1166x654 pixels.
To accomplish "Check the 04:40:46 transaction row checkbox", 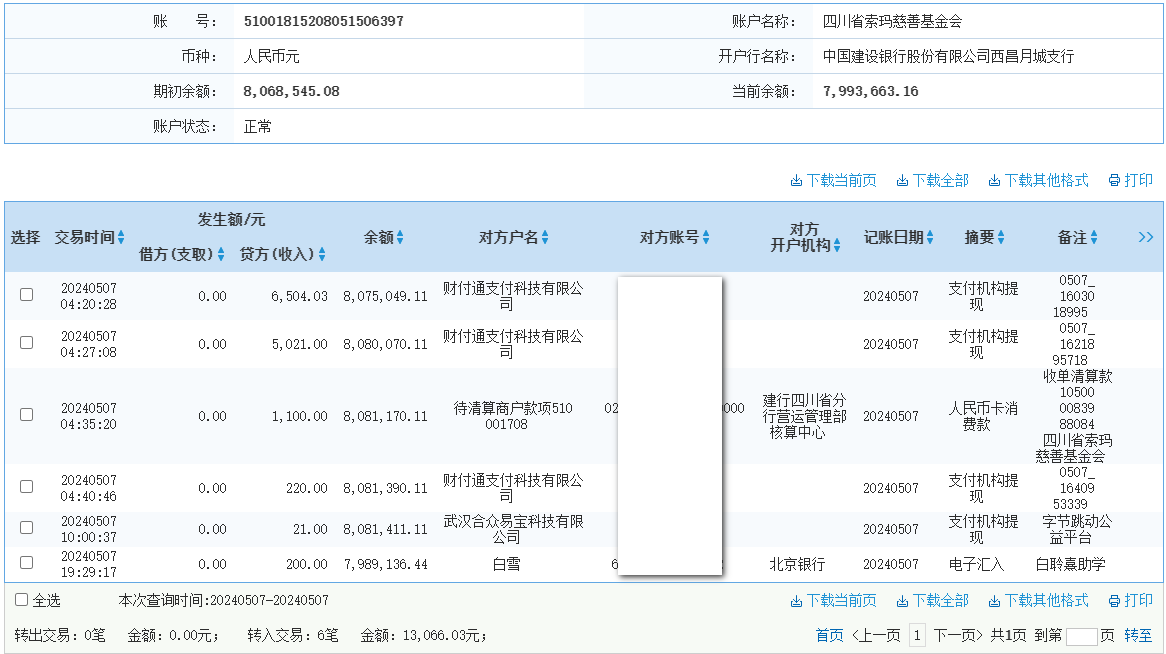I will pos(27,487).
